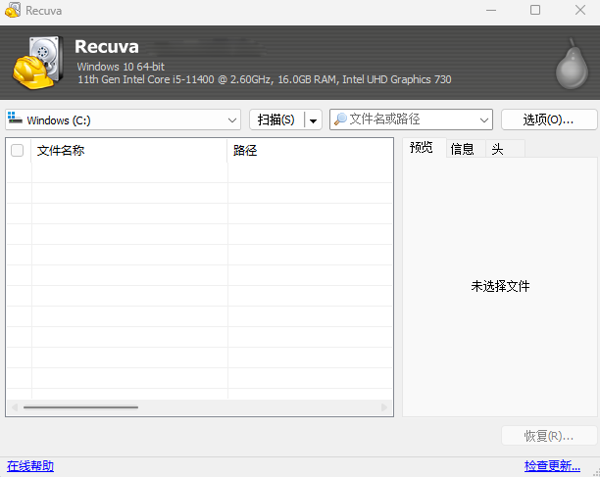Expand the scan button dropdown arrow

tap(314, 120)
